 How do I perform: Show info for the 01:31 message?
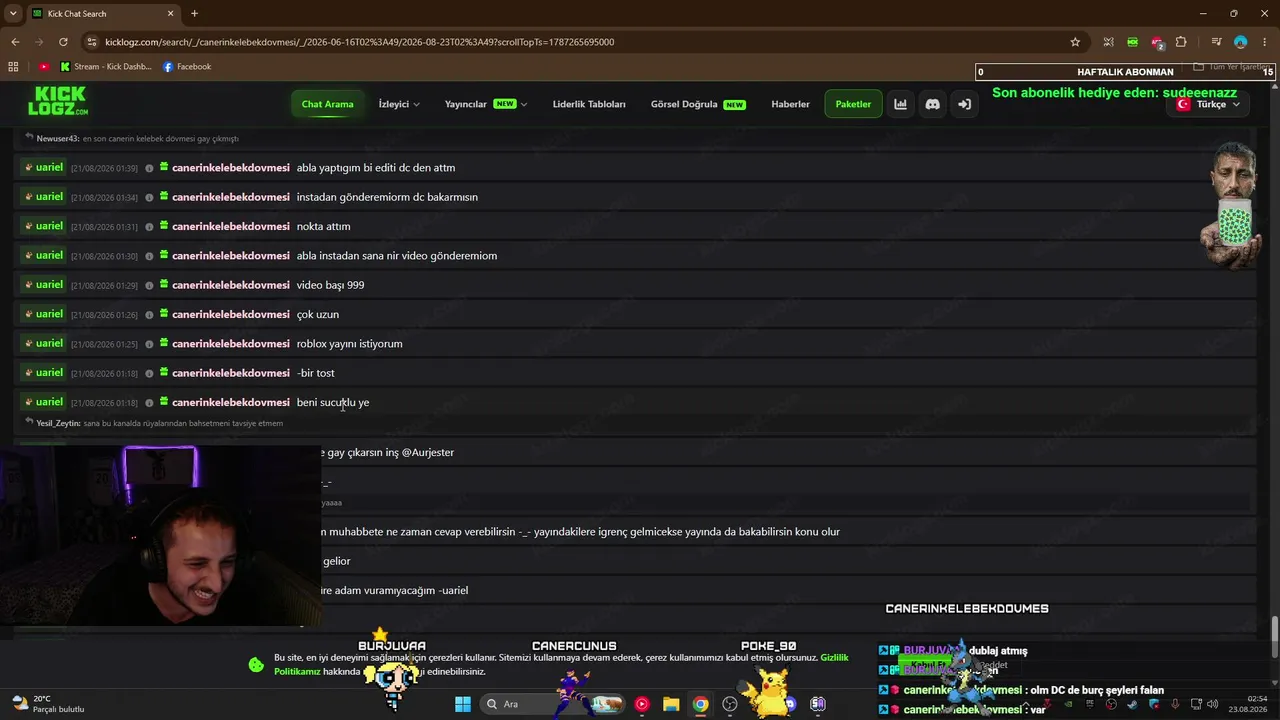149,227
